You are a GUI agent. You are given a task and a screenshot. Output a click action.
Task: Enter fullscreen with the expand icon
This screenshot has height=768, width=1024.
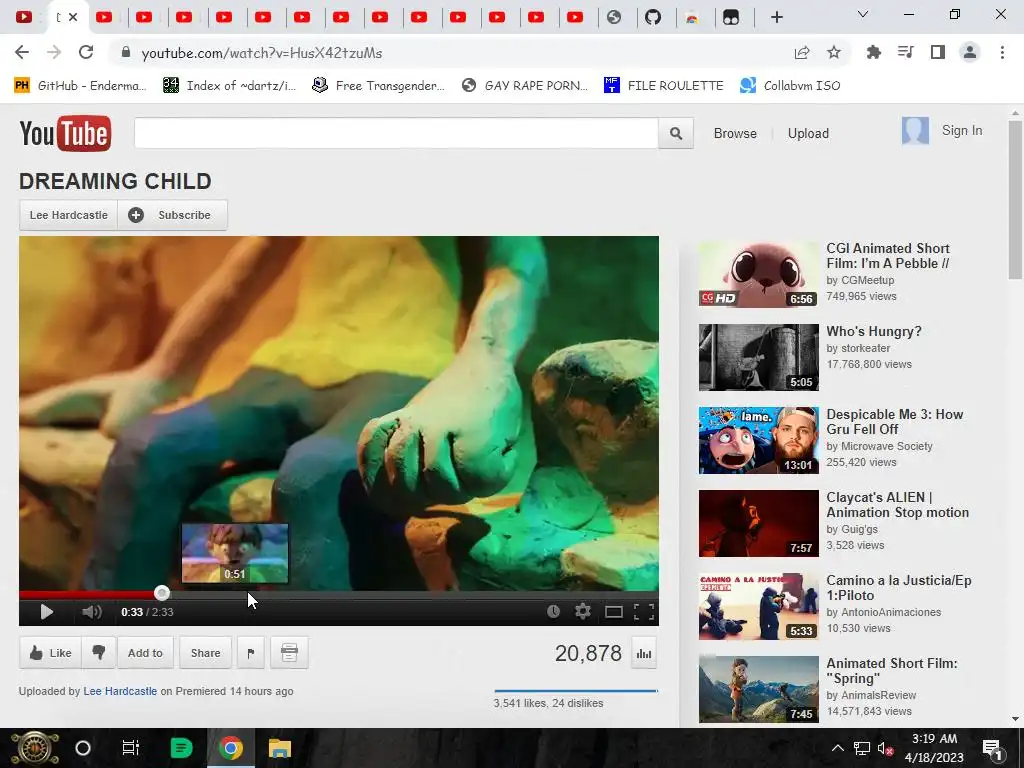pos(644,611)
